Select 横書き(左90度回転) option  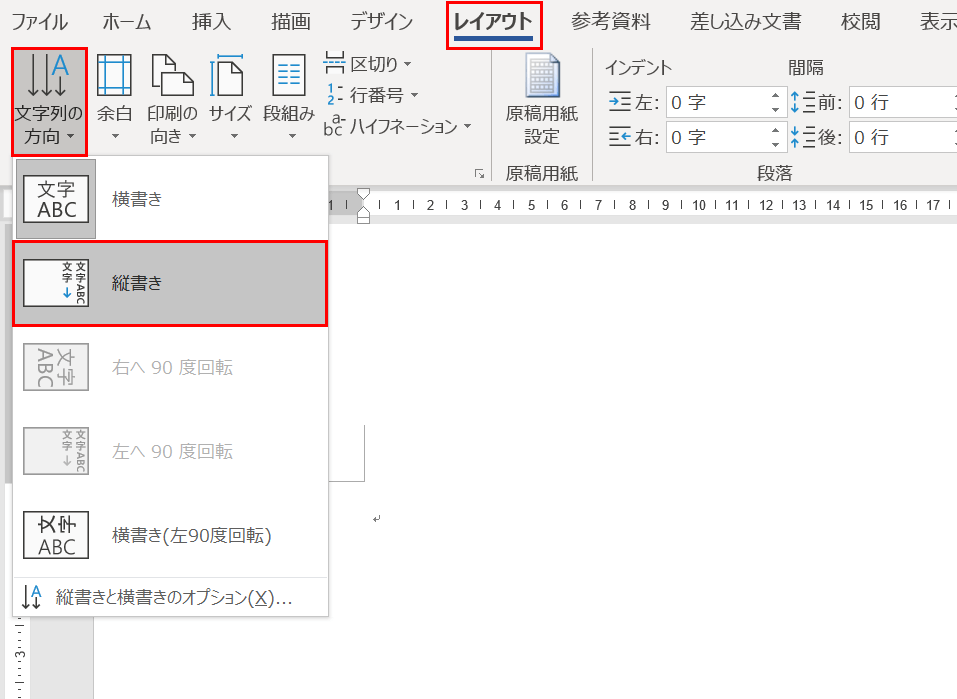click(170, 535)
